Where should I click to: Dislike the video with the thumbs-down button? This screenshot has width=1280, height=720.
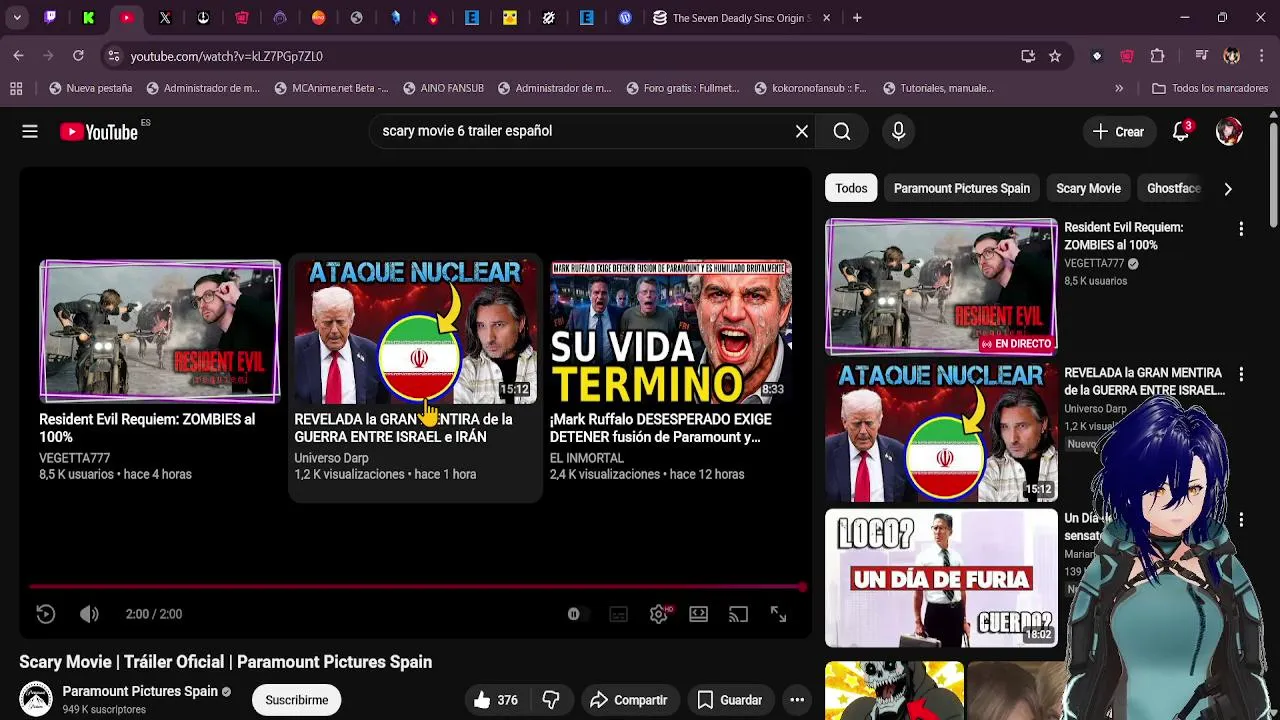[x=551, y=700]
